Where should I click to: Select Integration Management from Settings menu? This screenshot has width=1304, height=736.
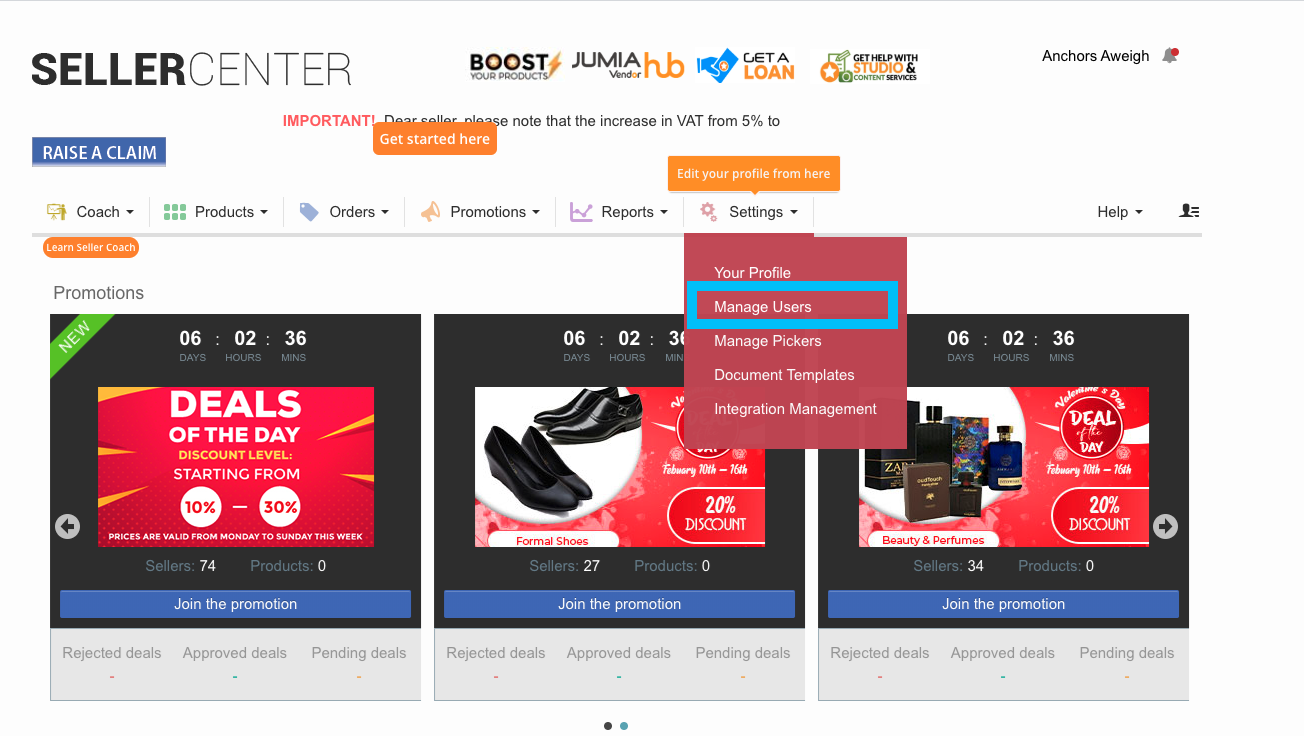click(x=795, y=409)
